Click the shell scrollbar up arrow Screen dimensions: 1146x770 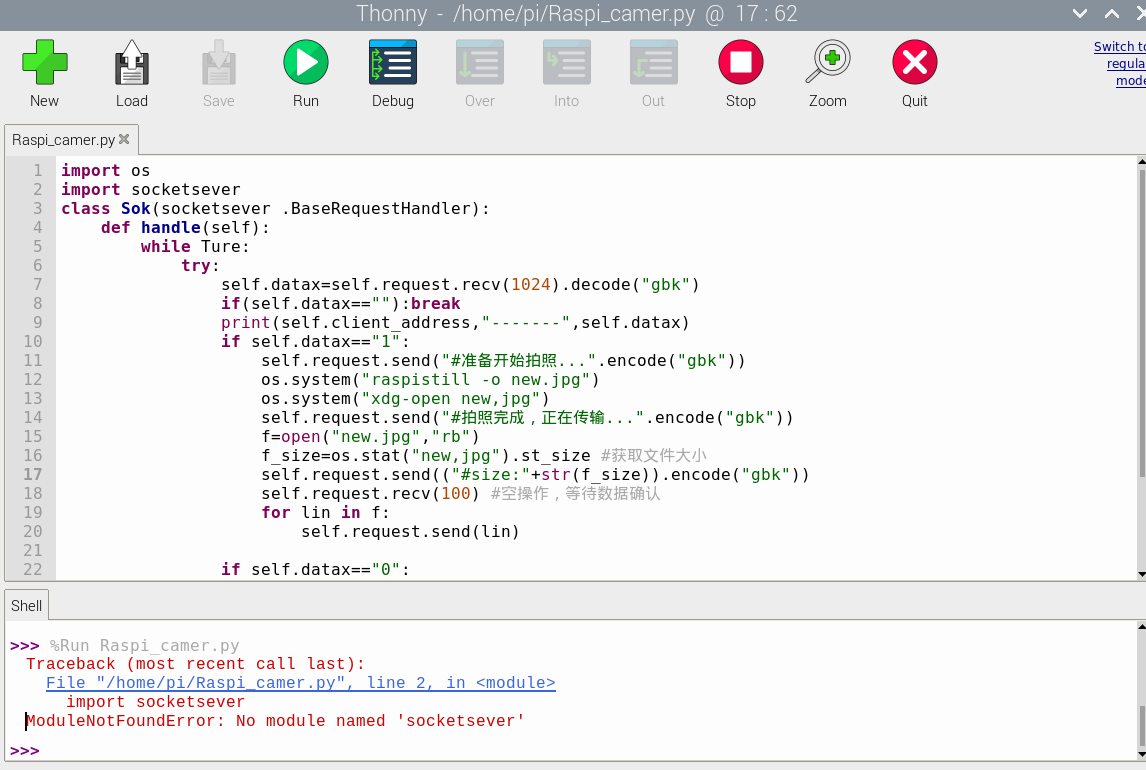pos(1141,626)
